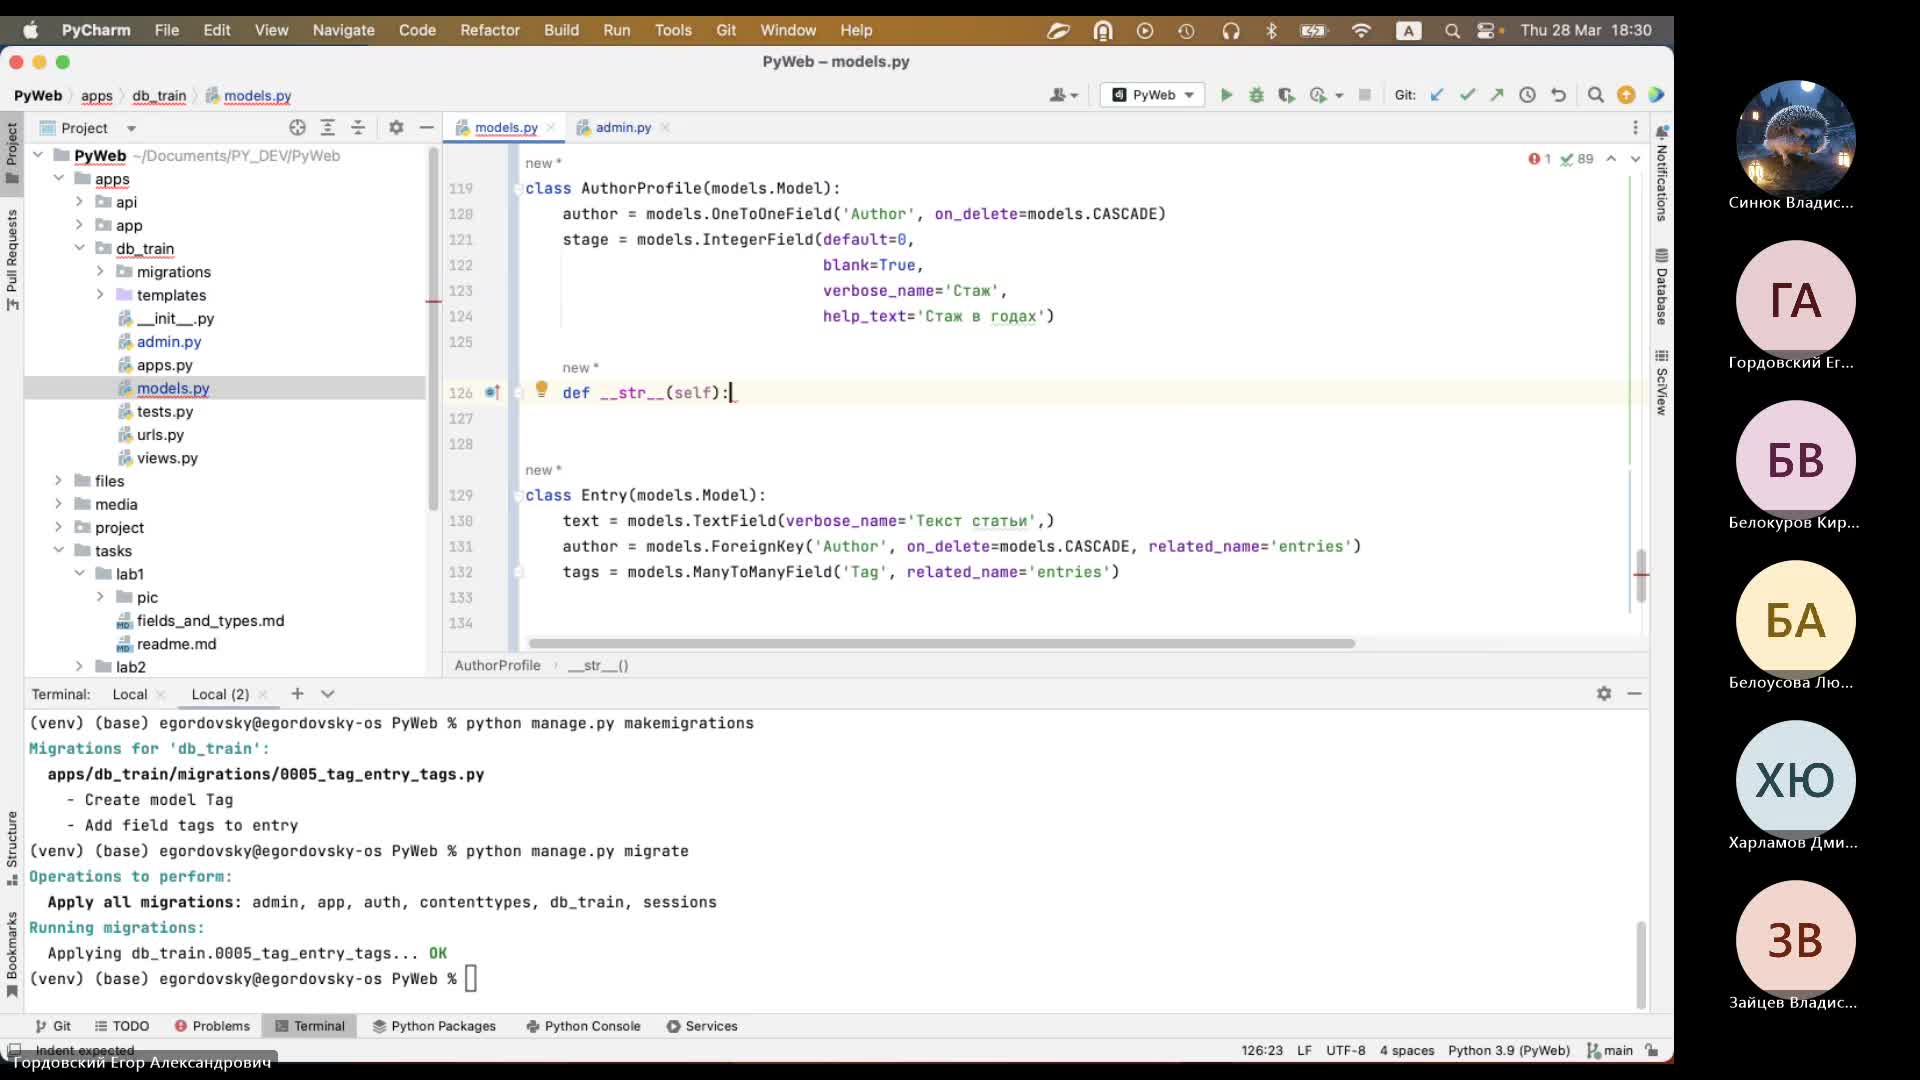1920x1080 pixels.
Task: Open the Refactor menu
Action: (x=489, y=30)
